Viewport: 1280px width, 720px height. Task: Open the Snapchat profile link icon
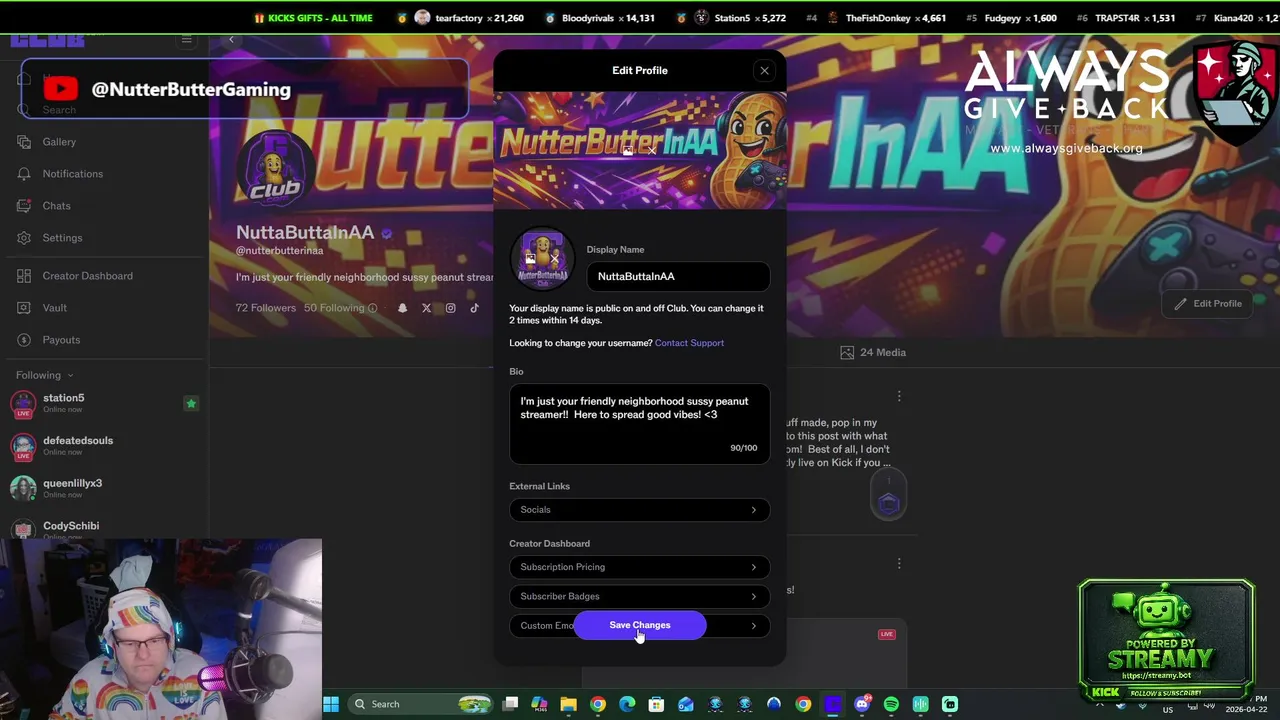coord(402,308)
